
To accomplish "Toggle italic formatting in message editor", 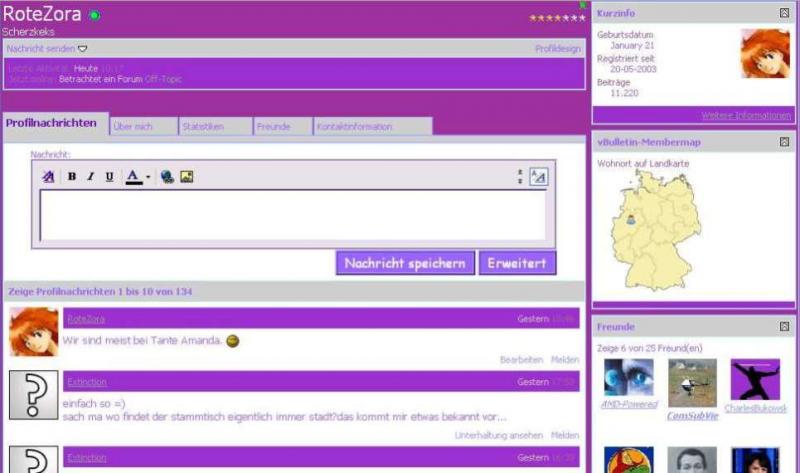I will coord(90,177).
